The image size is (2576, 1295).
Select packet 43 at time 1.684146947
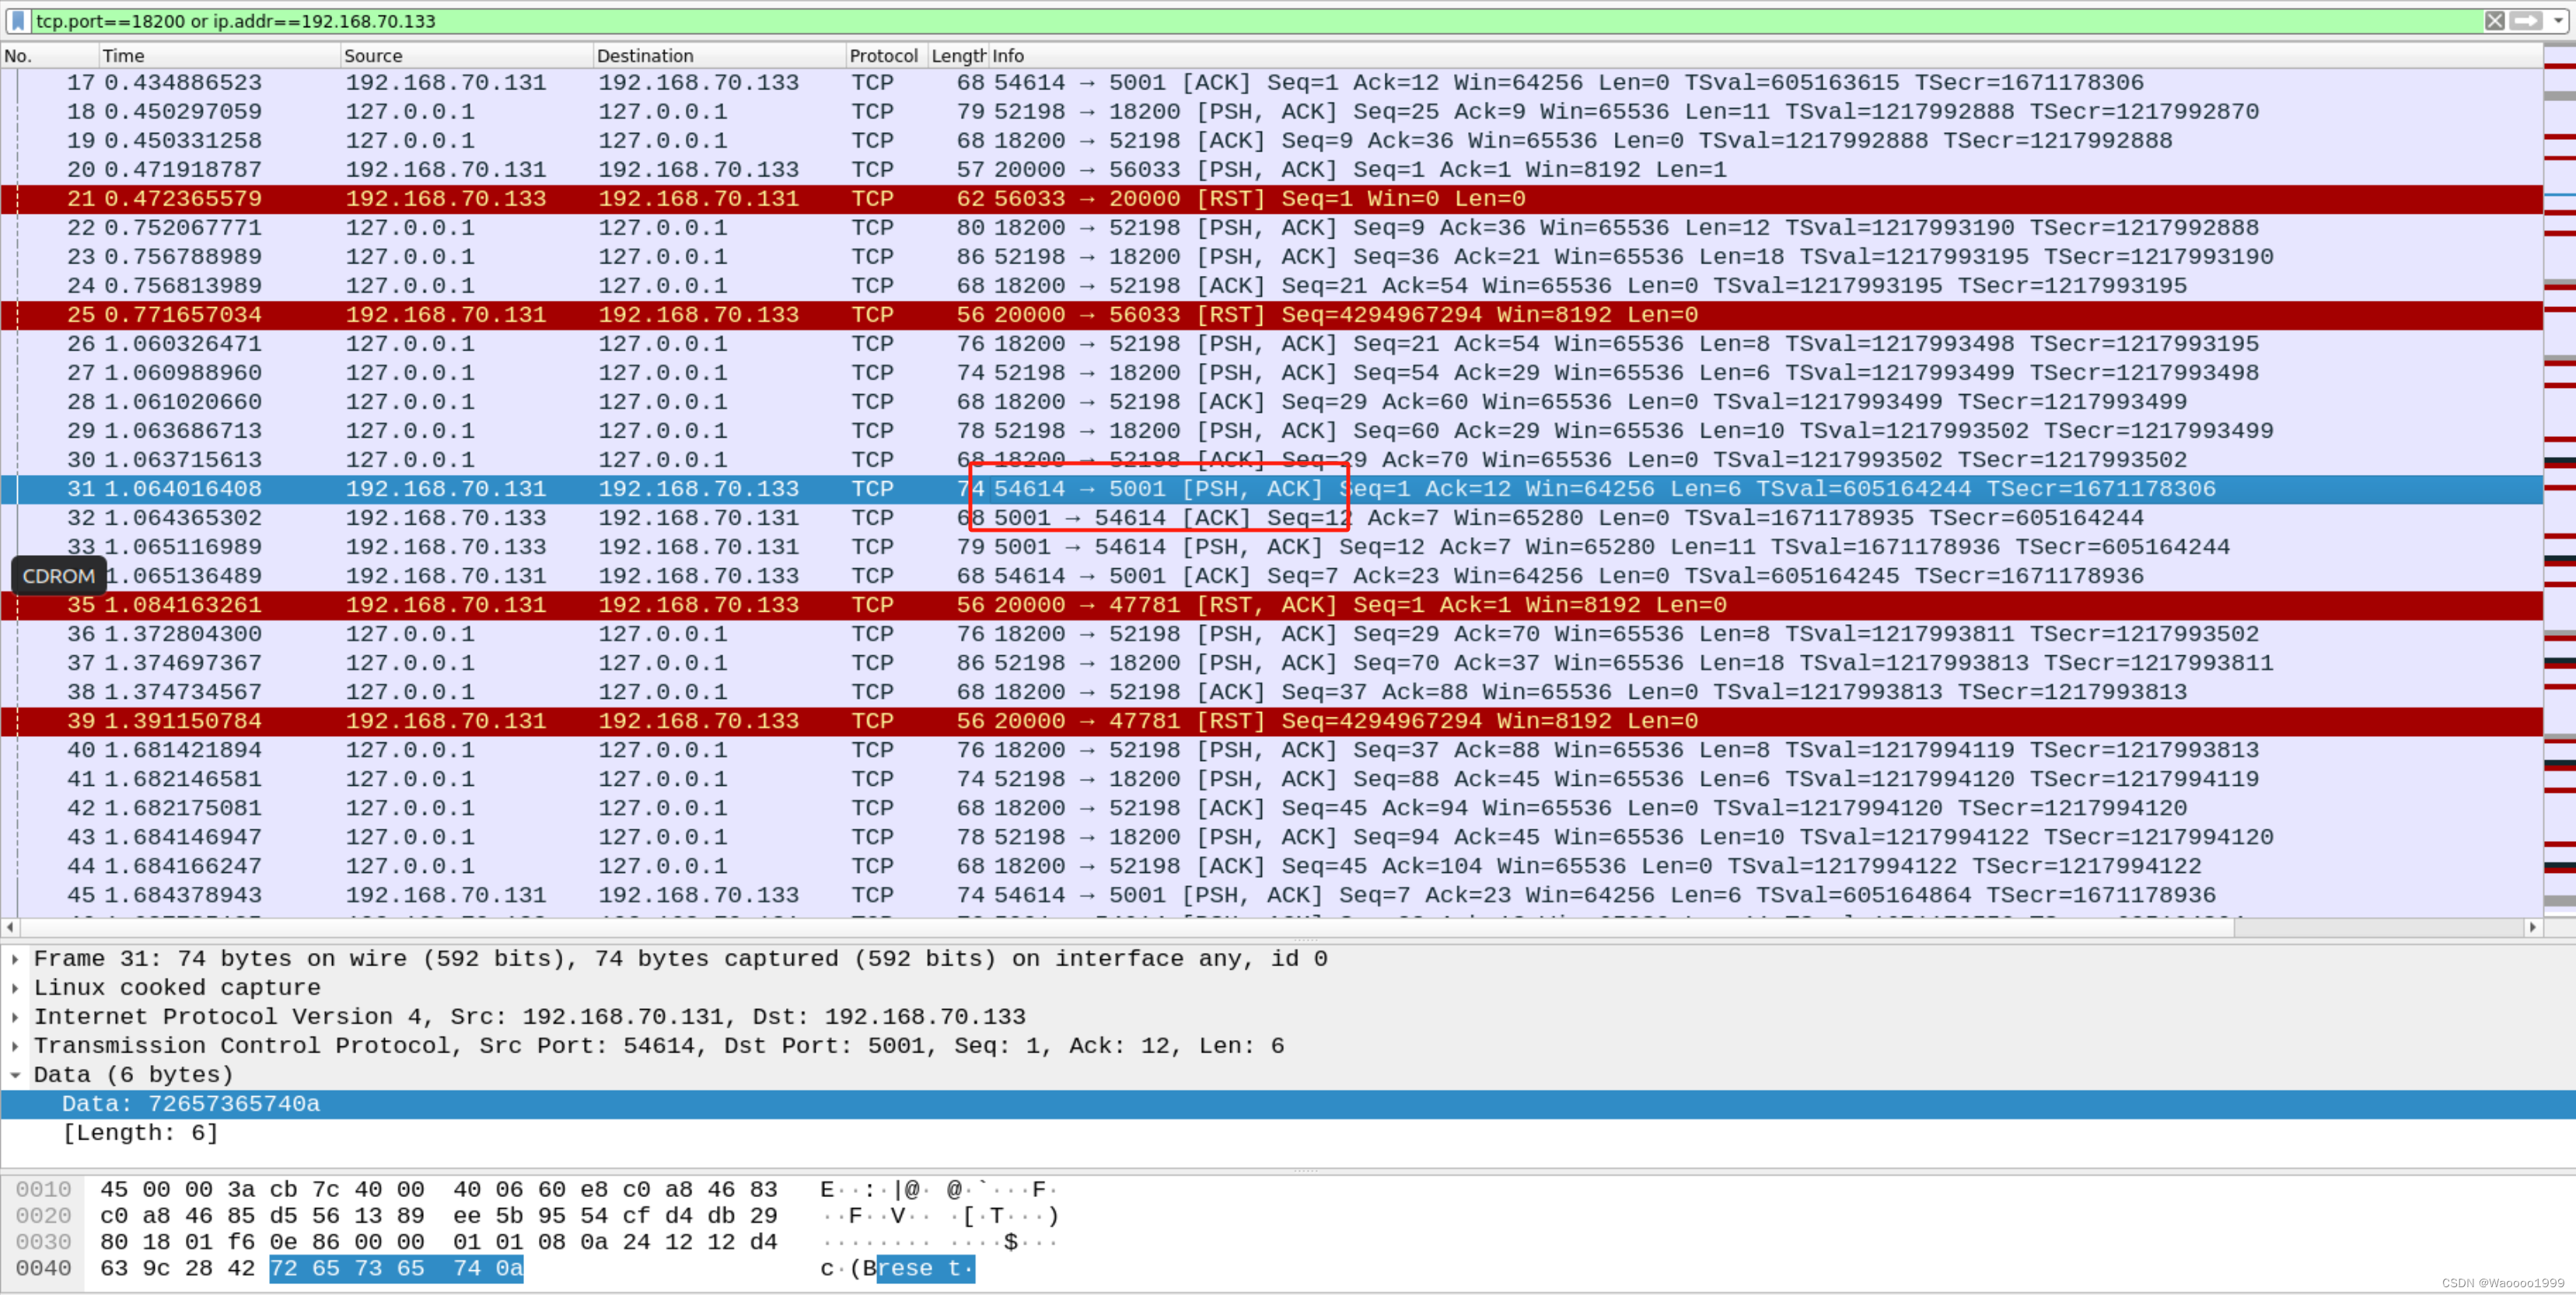click(1271, 837)
